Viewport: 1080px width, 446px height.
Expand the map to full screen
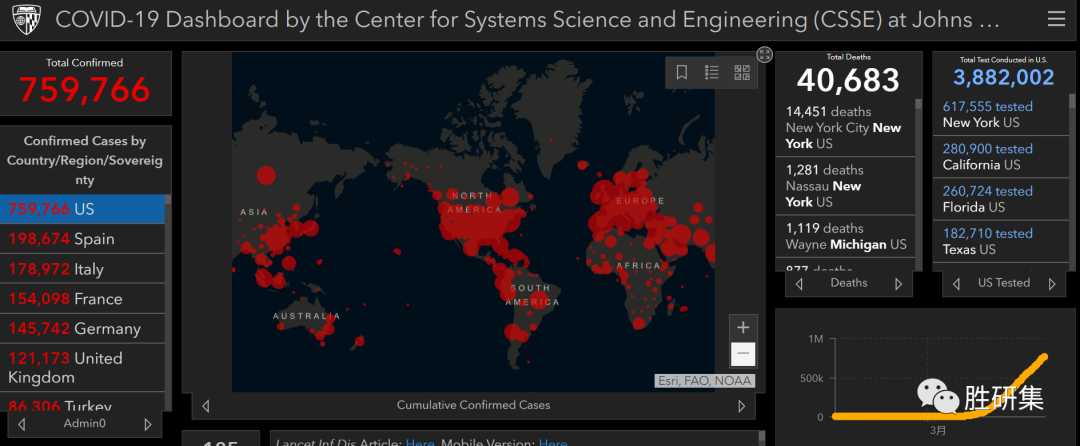pyautogui.click(x=765, y=54)
